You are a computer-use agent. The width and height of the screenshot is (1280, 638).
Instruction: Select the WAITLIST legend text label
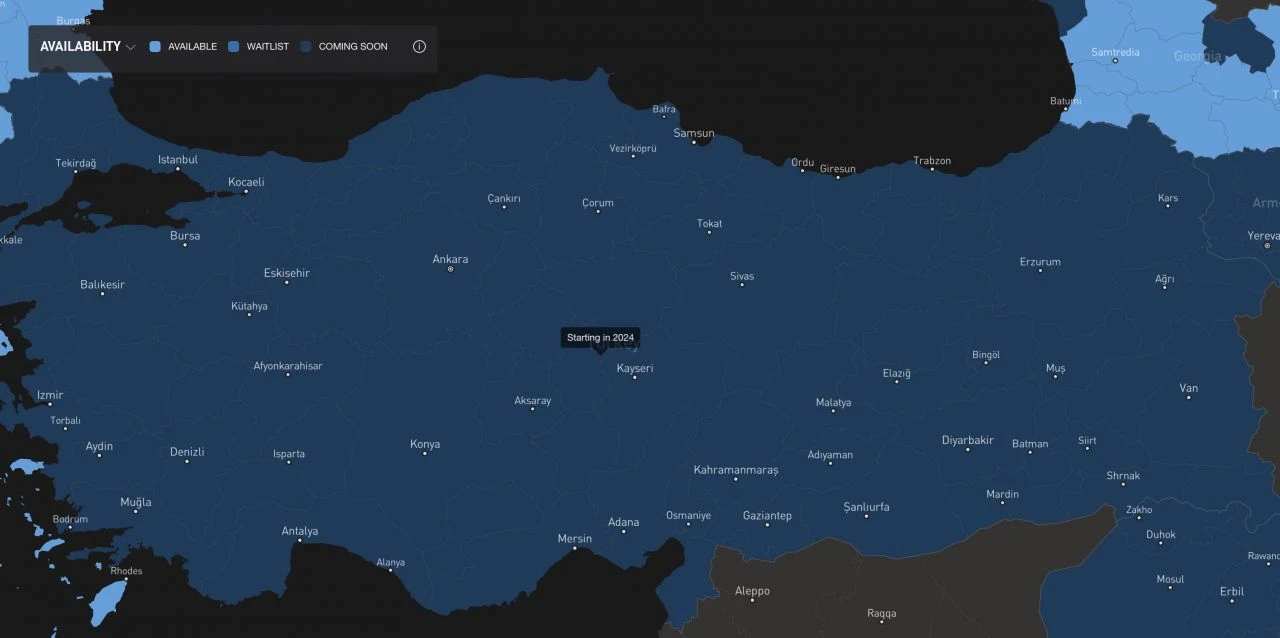point(268,47)
